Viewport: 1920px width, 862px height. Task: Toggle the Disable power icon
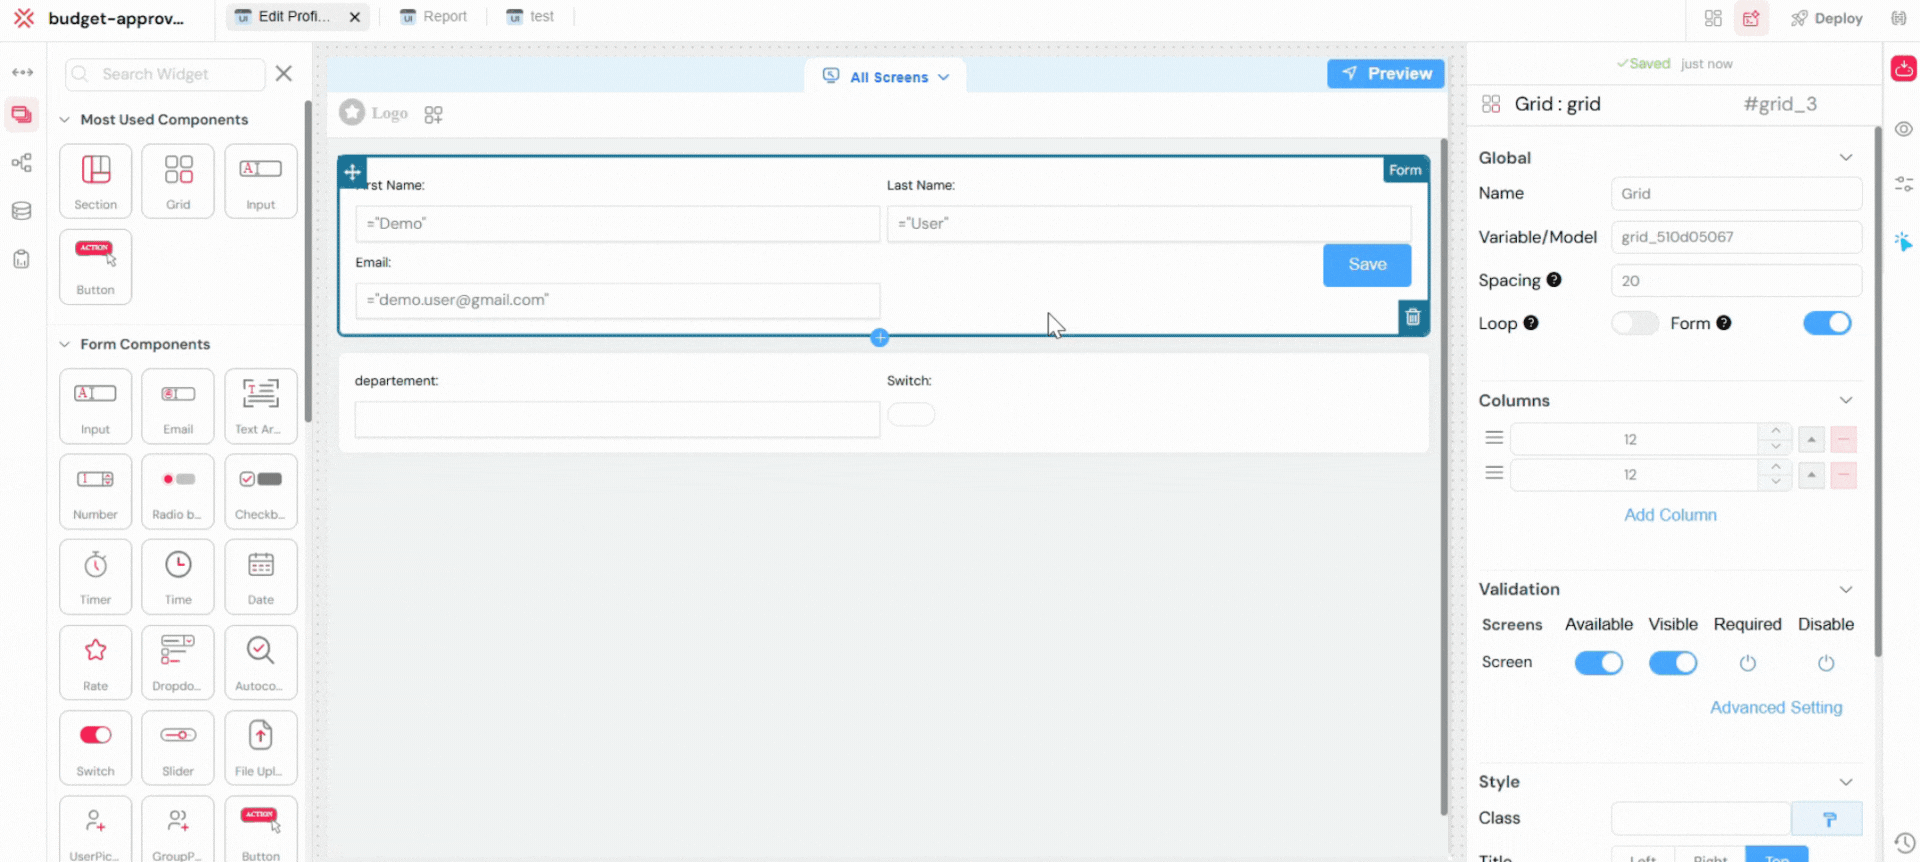pos(1826,663)
